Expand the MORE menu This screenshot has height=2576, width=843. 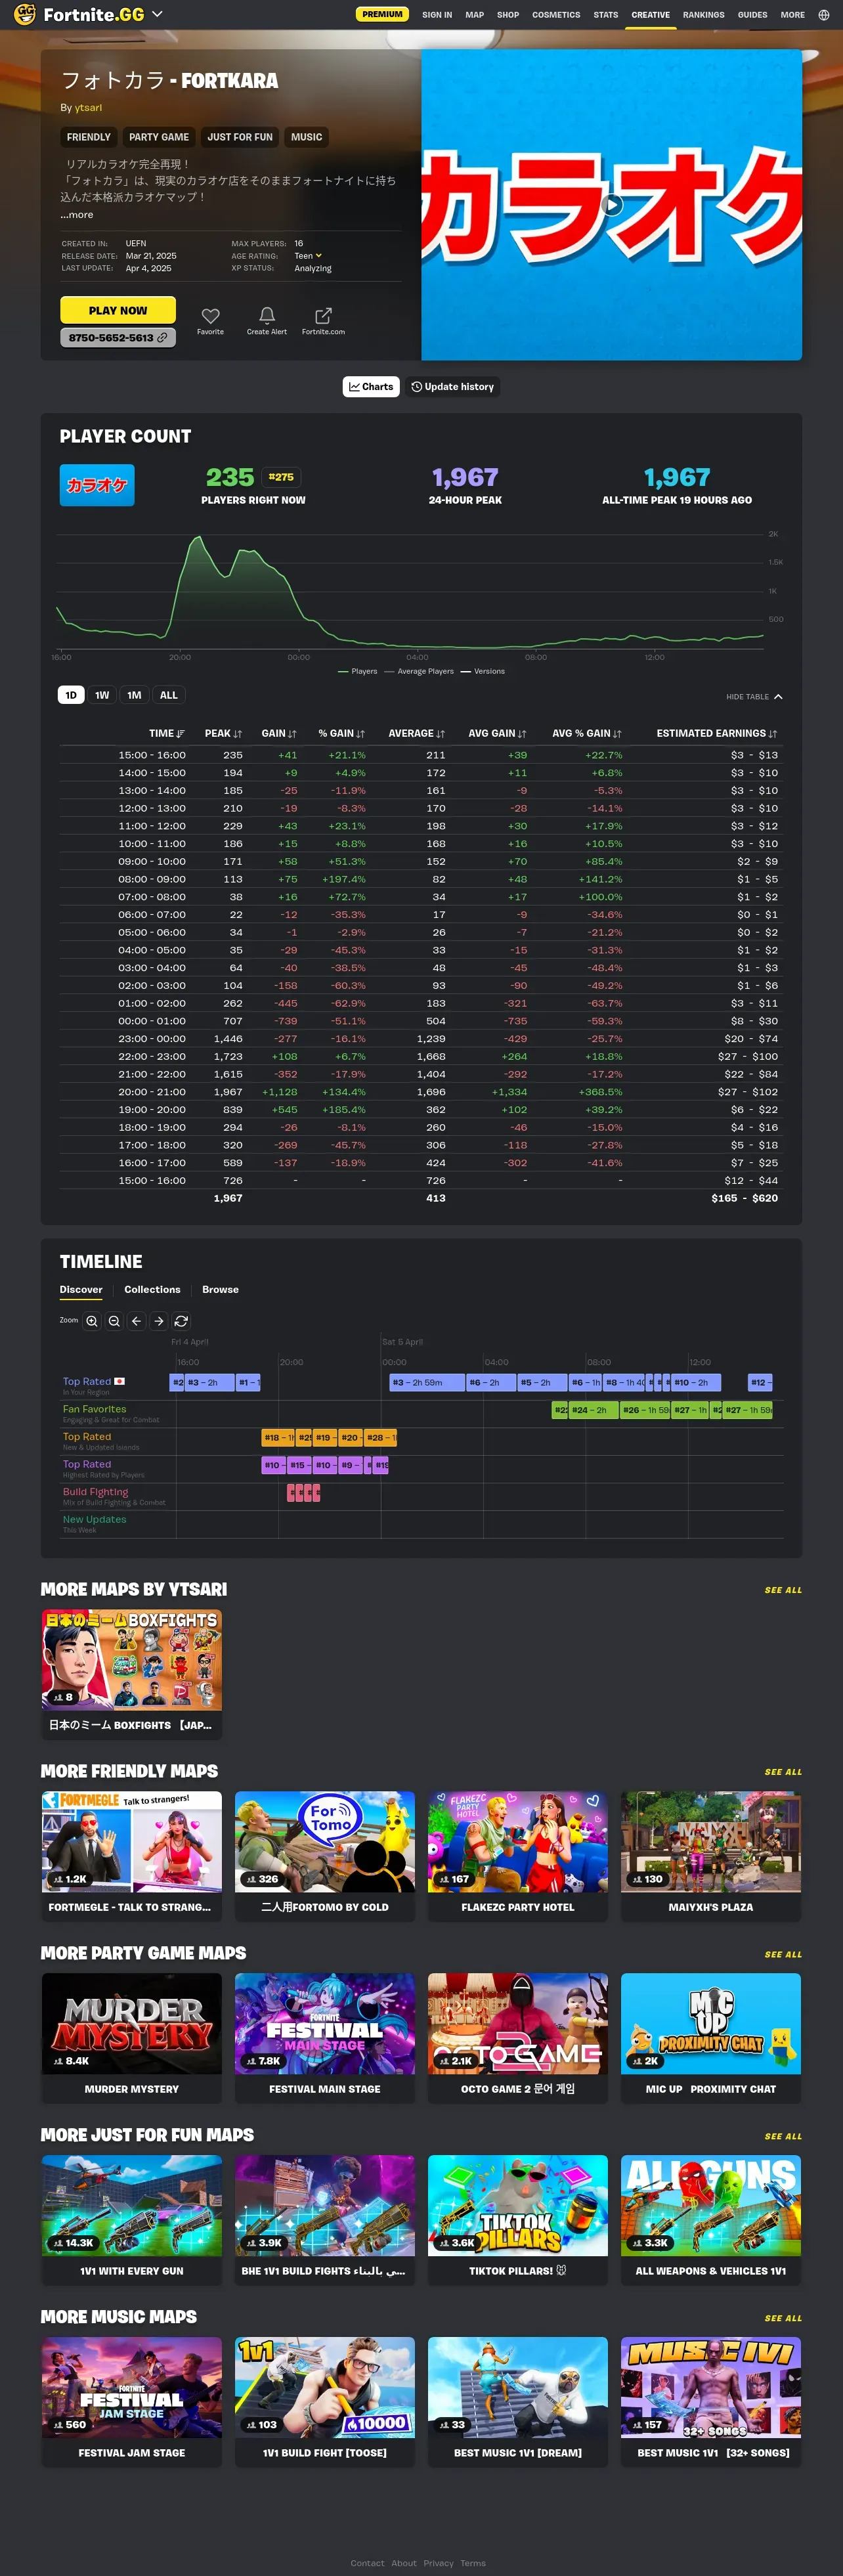793,15
